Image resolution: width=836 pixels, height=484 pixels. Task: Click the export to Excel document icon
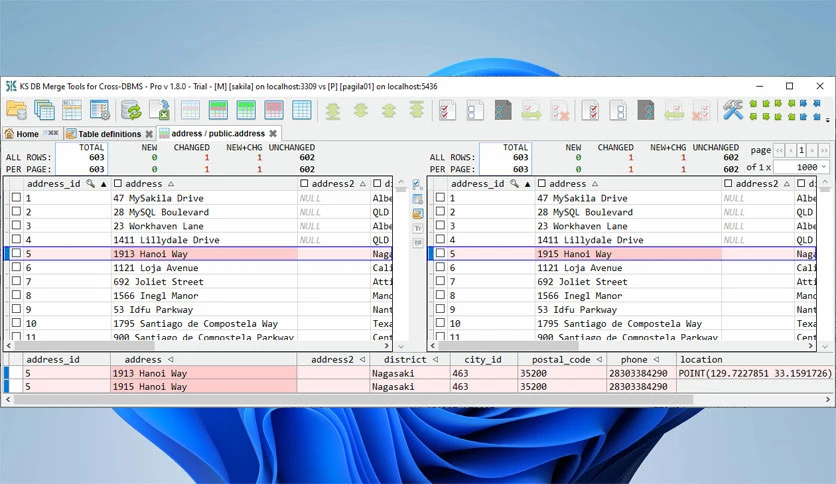point(159,110)
